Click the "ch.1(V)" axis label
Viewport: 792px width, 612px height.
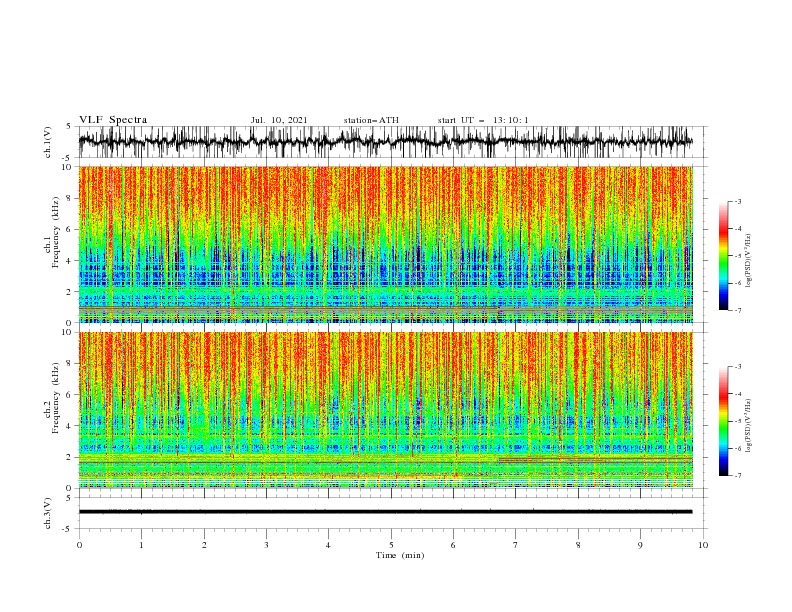[x=48, y=142]
